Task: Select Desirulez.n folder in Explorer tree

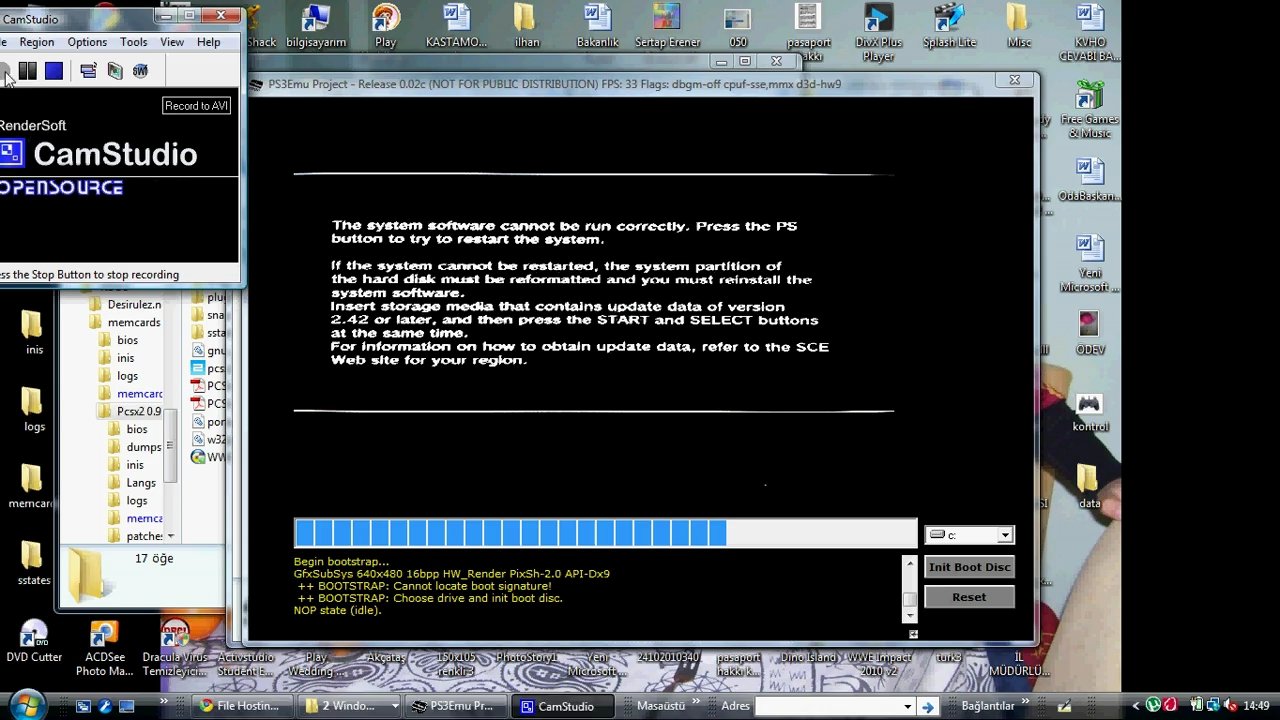Action: click(x=125, y=304)
